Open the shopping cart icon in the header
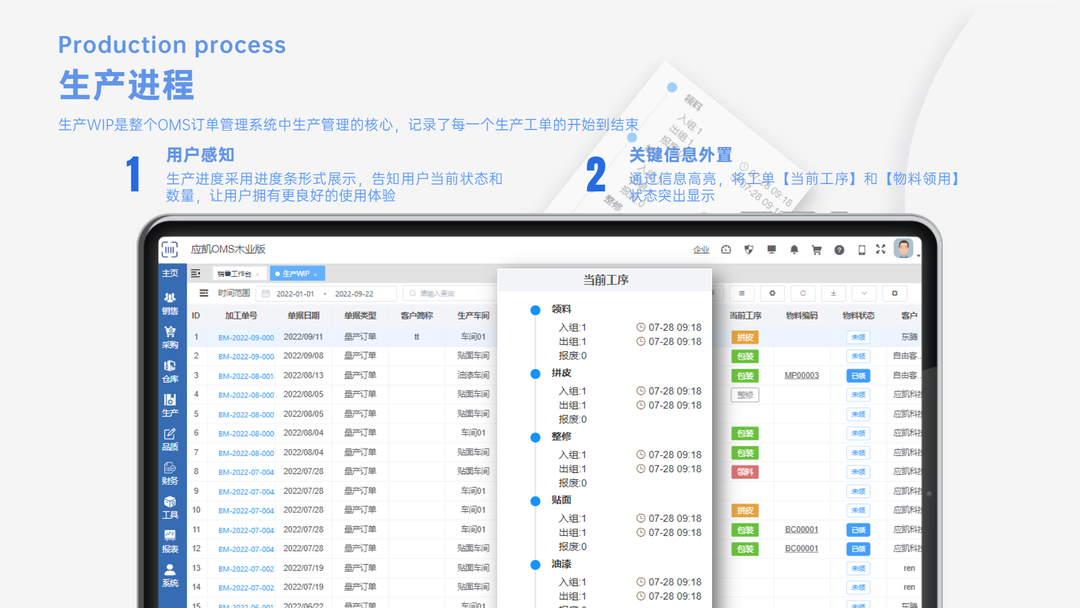Image resolution: width=1080 pixels, height=608 pixels. [817, 249]
